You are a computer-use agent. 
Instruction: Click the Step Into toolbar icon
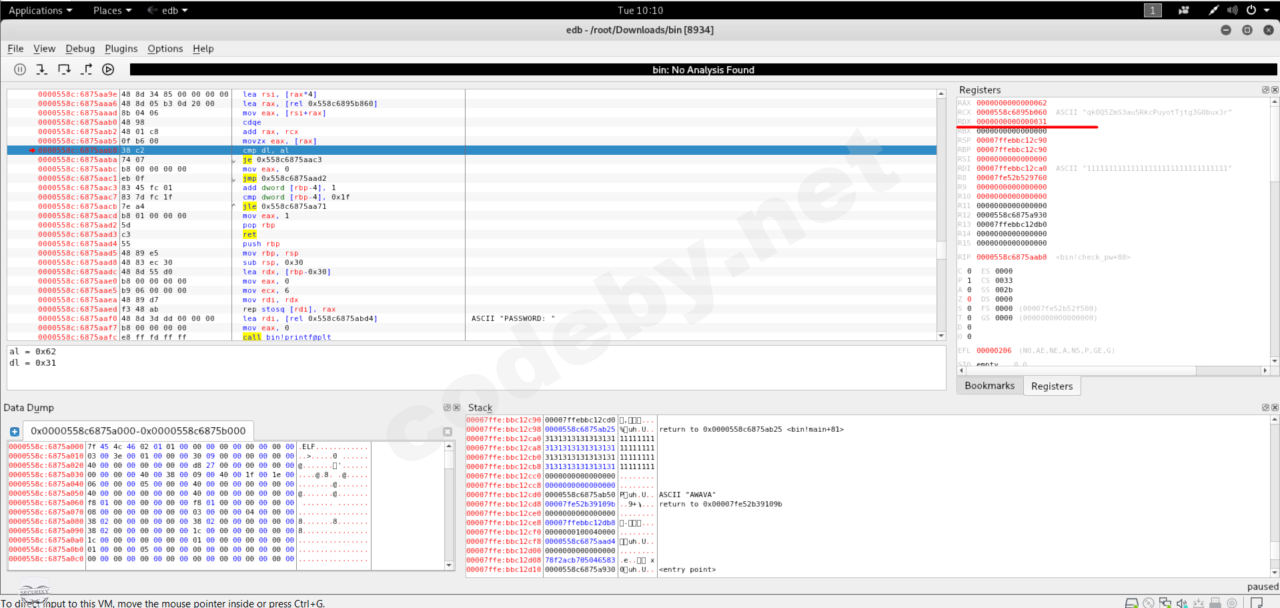(x=42, y=69)
